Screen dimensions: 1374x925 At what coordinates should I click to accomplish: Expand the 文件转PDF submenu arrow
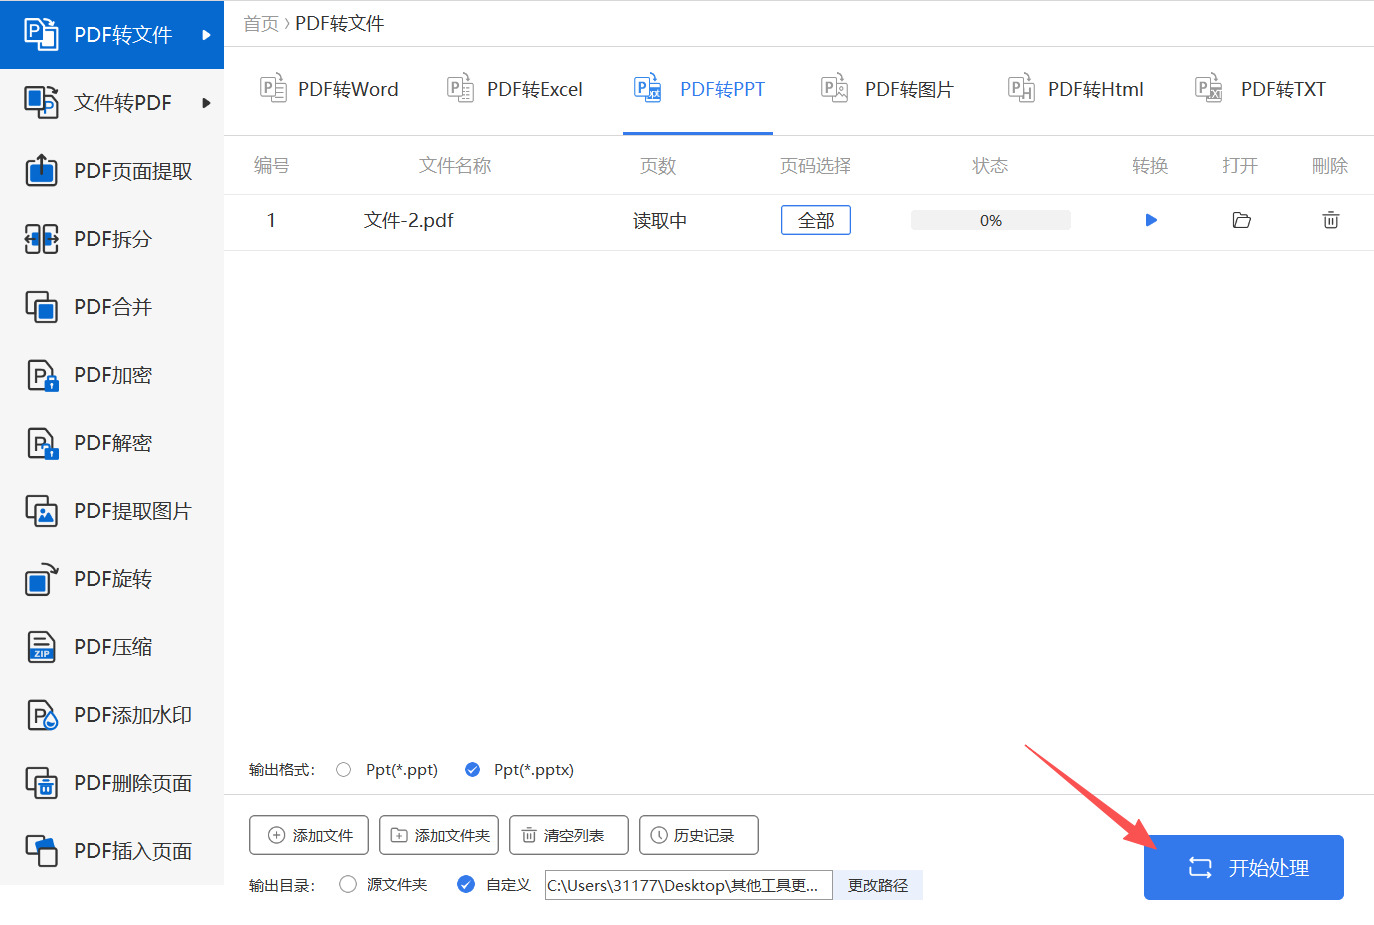(206, 103)
